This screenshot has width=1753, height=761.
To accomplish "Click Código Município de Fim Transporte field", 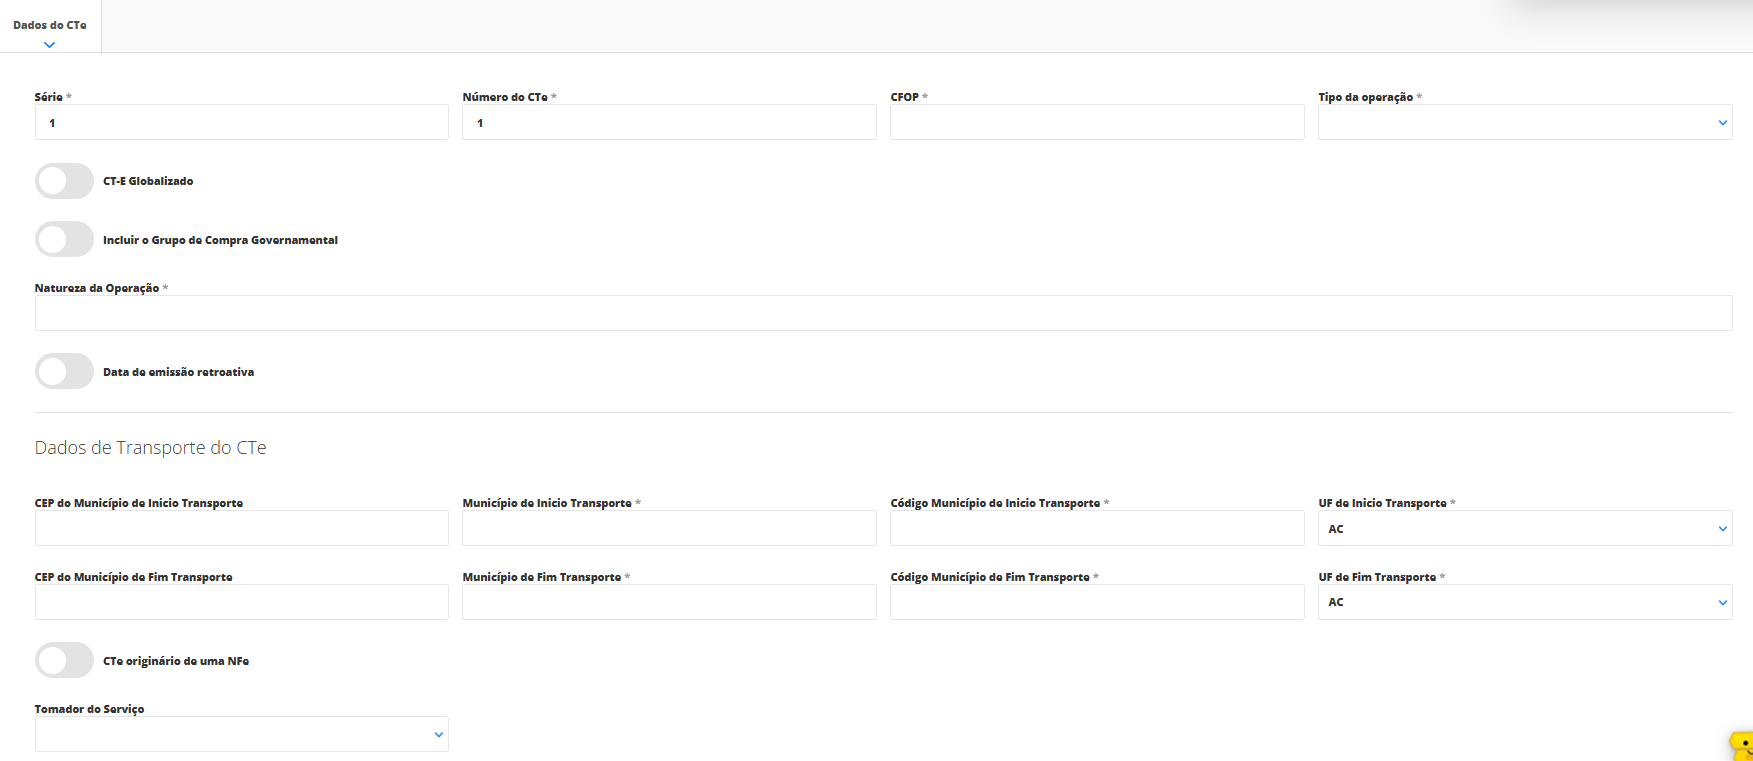I will pyautogui.click(x=1096, y=602).
